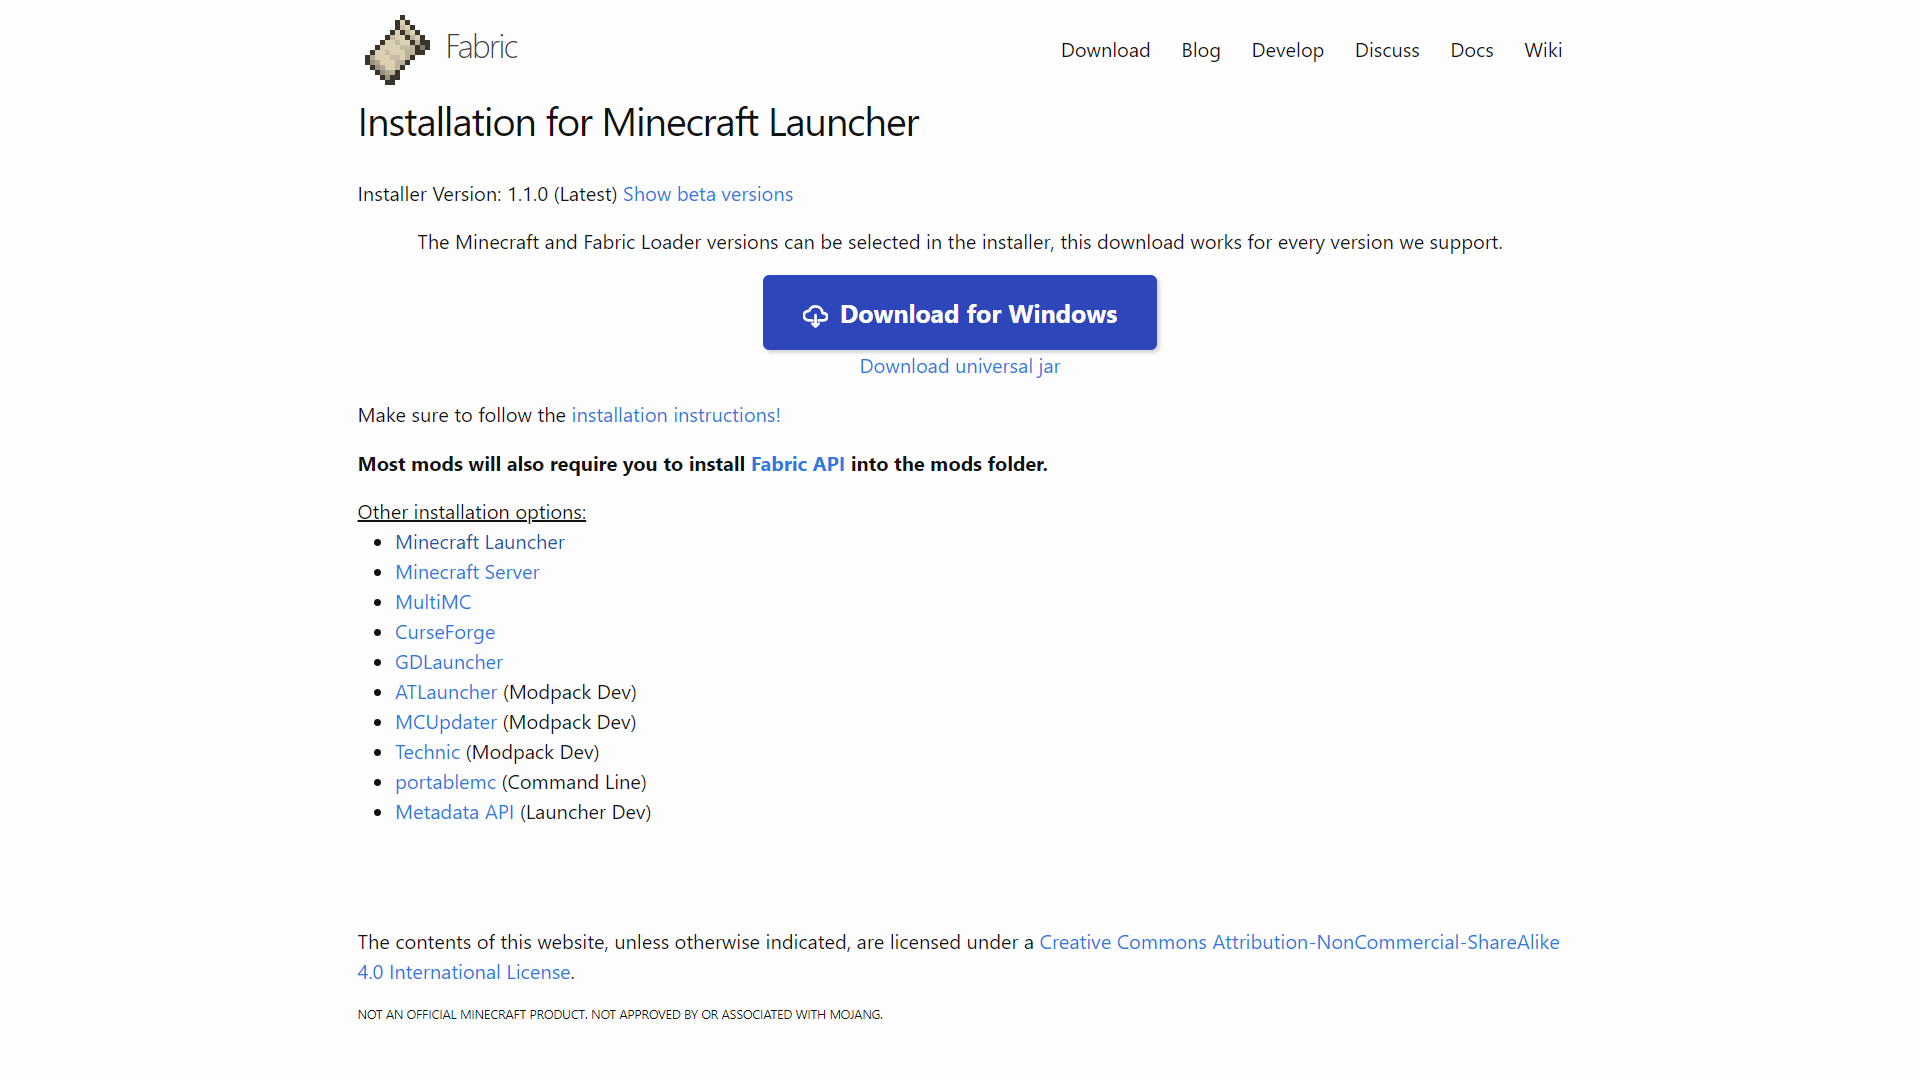Image resolution: width=1920 pixels, height=1080 pixels.
Task: Open the Creative Commons license link
Action: [1298, 942]
